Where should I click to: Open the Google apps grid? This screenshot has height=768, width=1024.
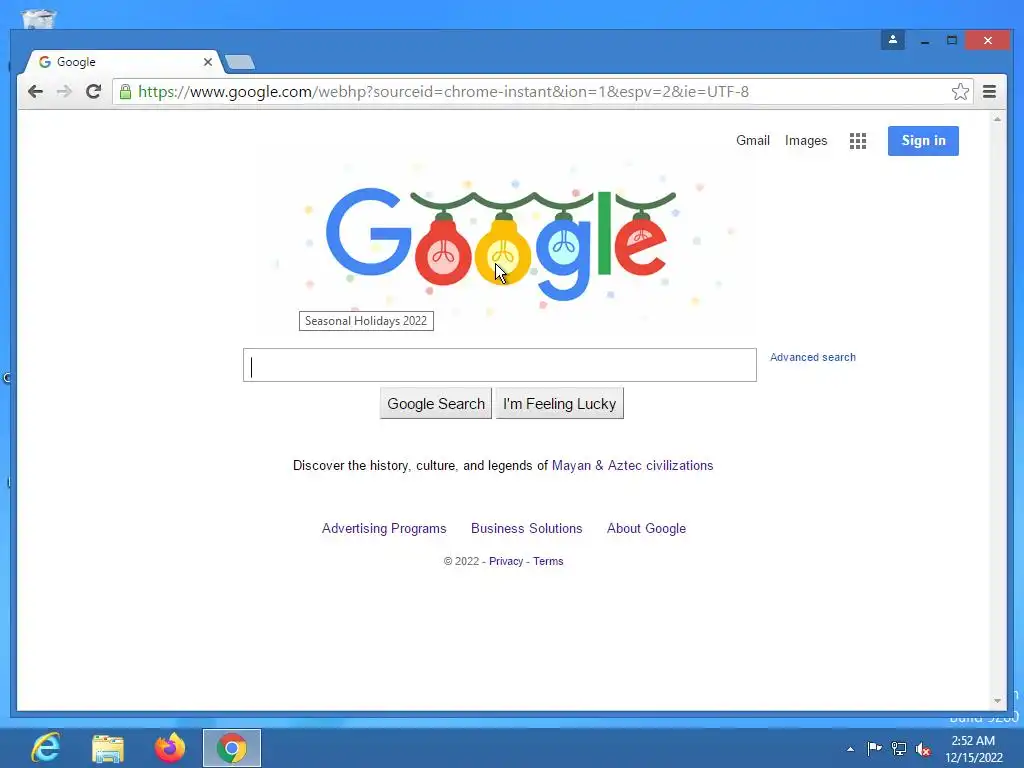click(x=857, y=140)
